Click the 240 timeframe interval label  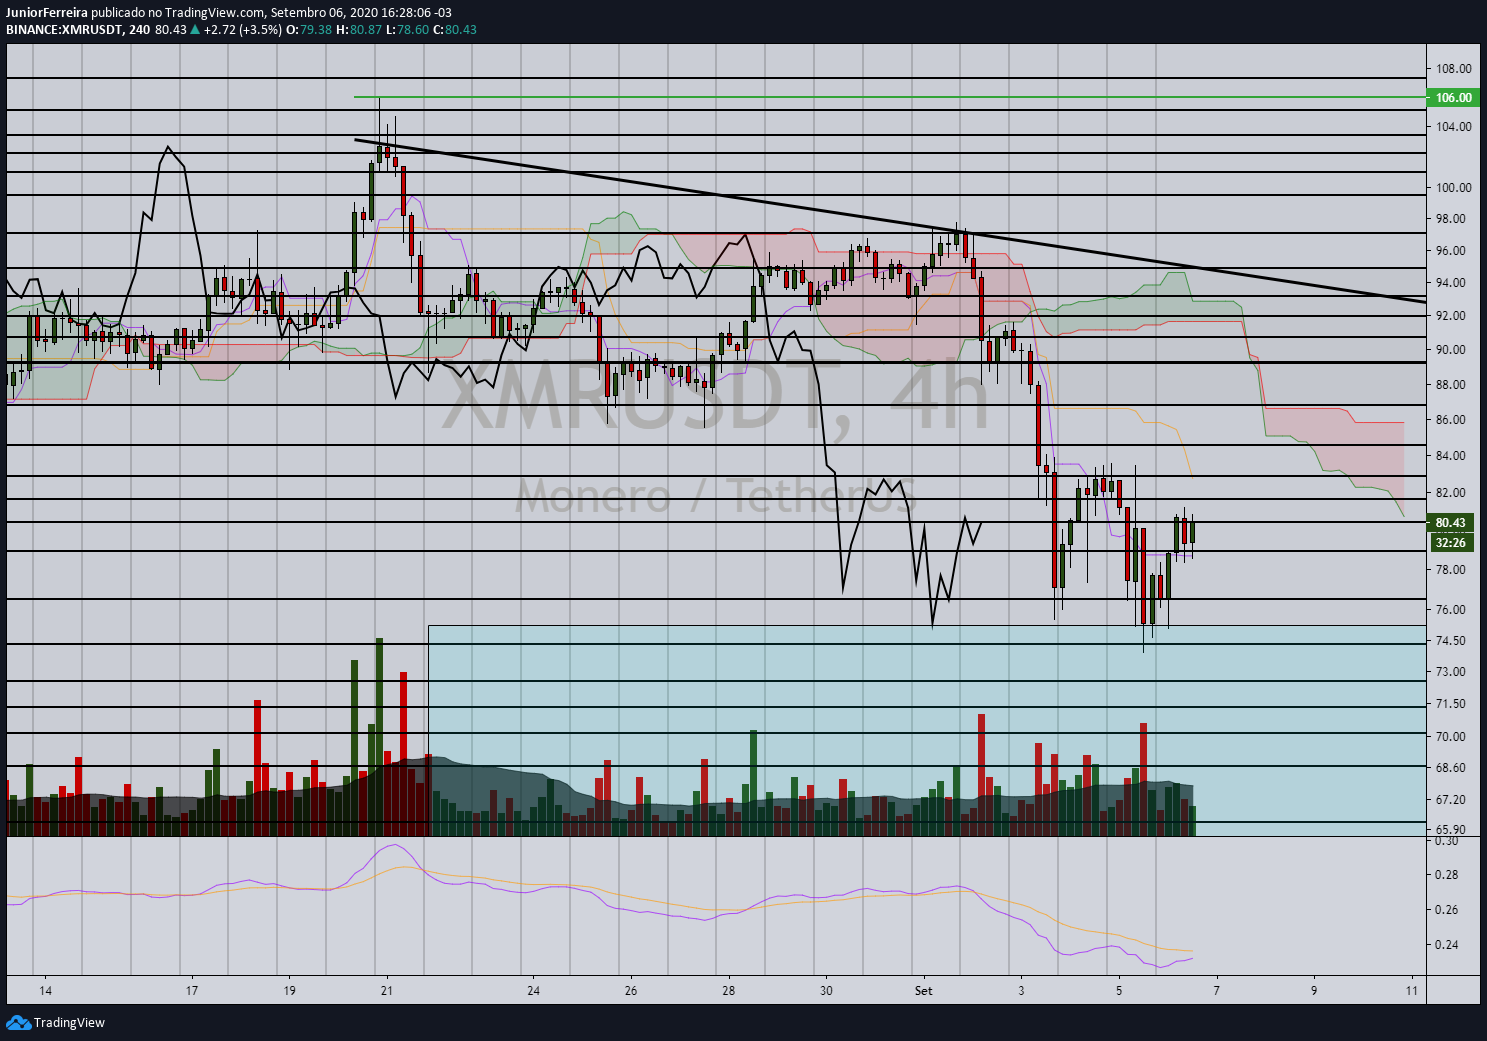(x=139, y=29)
